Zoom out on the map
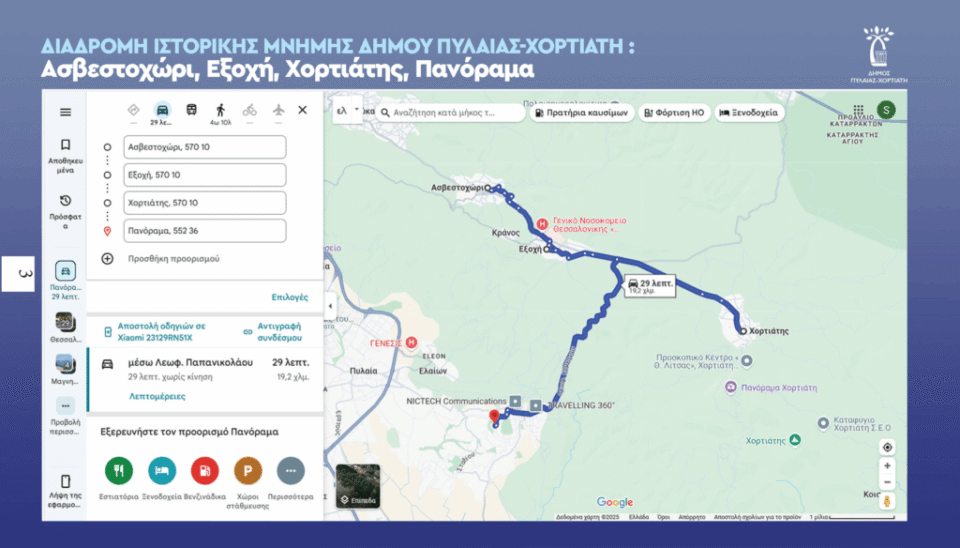The height and width of the screenshot is (548, 960). click(x=887, y=482)
